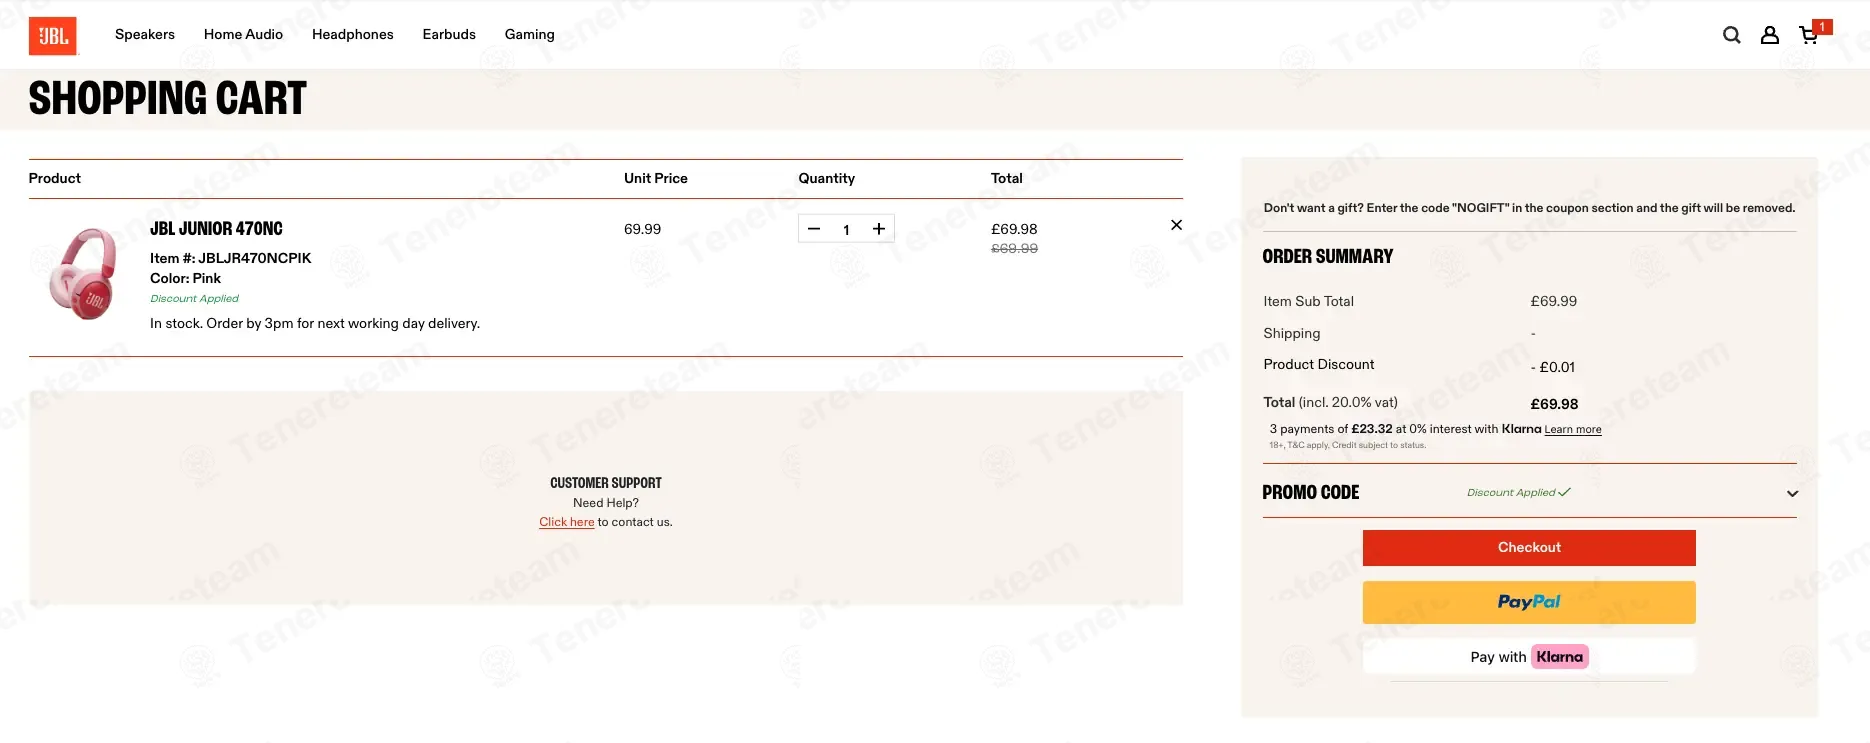Click the struck-through £69.99 price
The image size is (1870, 743).
[x=1014, y=249]
